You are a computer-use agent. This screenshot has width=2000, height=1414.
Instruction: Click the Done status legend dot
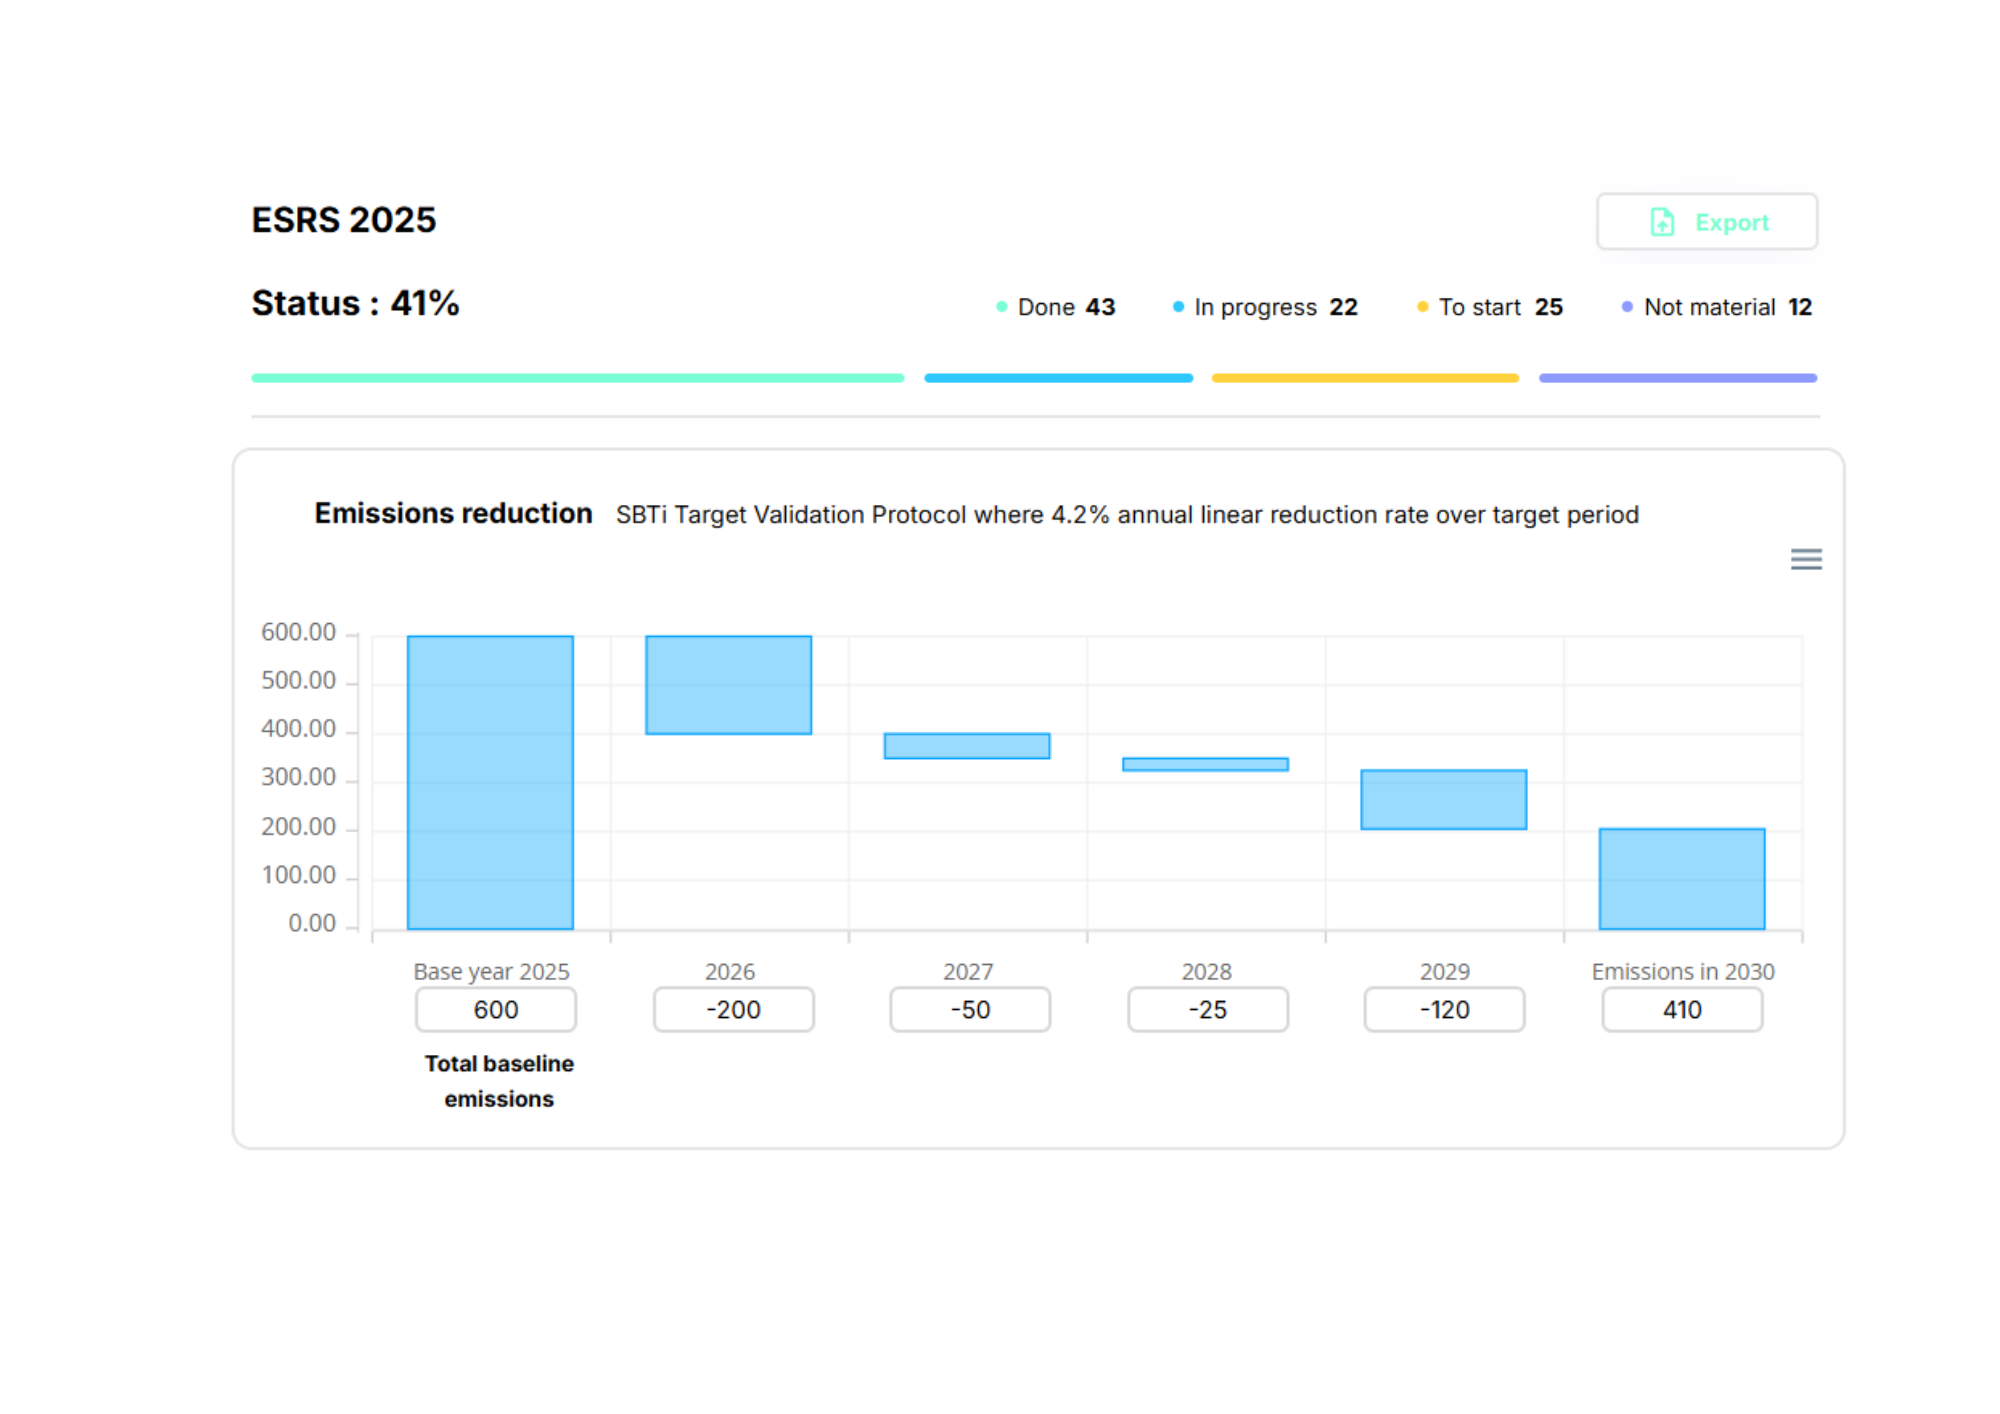1001,307
